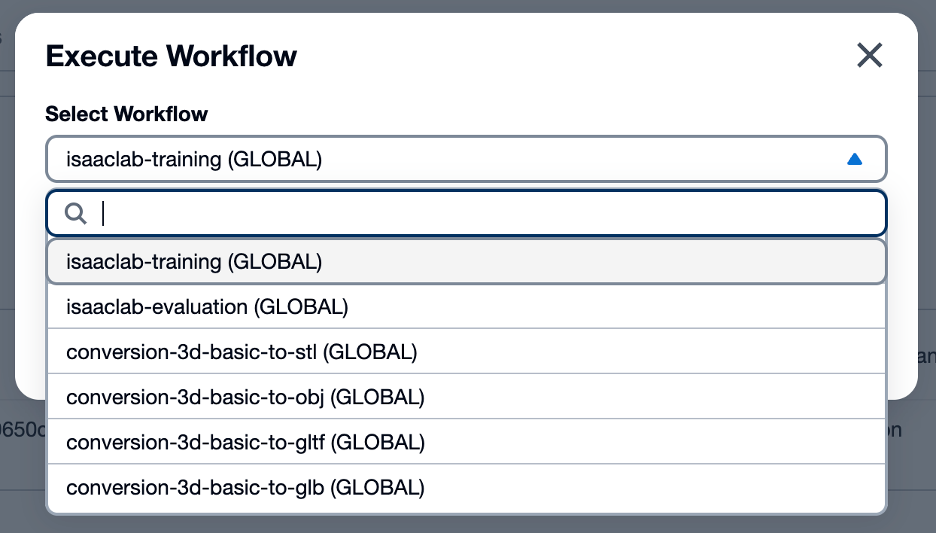Click the magnifier search icon
936x534 pixels.
[x=76, y=214]
